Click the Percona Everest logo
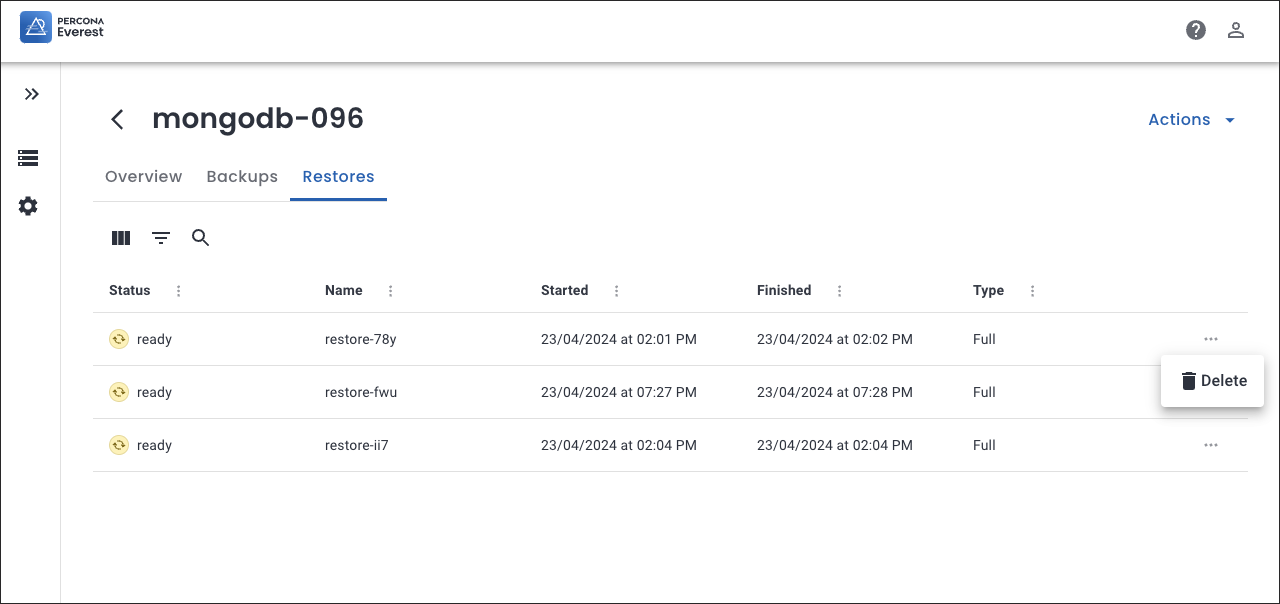This screenshot has width=1280, height=604. (x=62, y=27)
